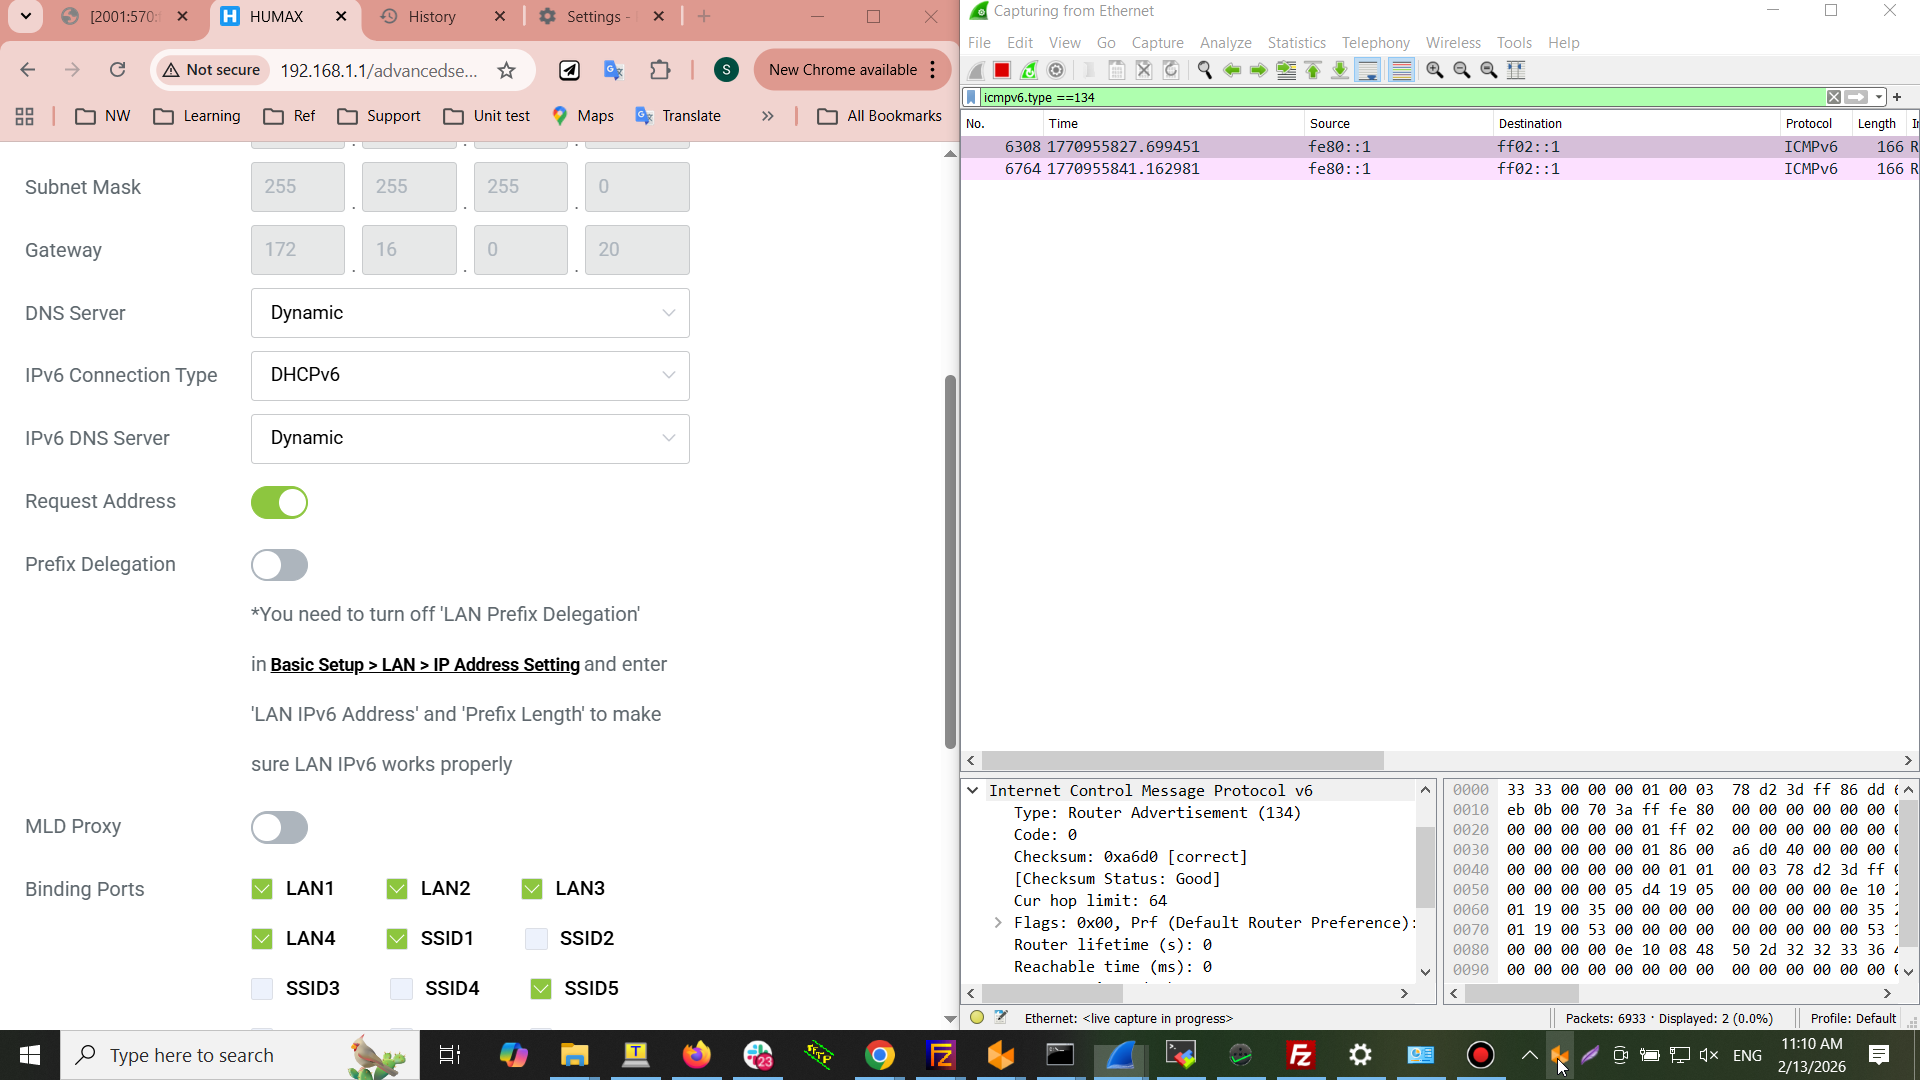Click the find packet magnifier icon
Viewport: 1920px width, 1080px height.
pyautogui.click(x=1205, y=70)
